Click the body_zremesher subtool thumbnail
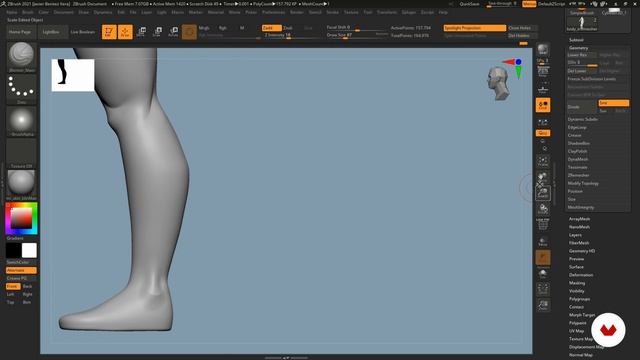The width and height of the screenshot is (640, 360). pos(582,24)
